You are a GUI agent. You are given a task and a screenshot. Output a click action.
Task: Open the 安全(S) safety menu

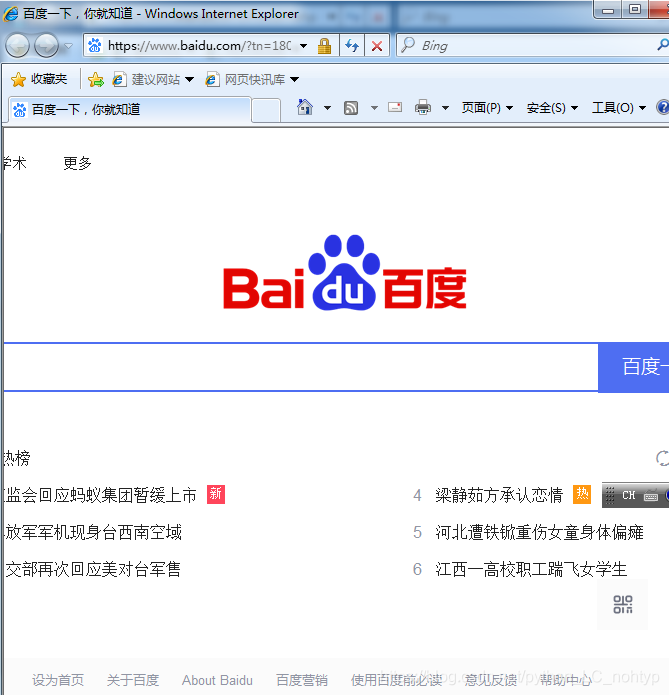click(x=552, y=108)
